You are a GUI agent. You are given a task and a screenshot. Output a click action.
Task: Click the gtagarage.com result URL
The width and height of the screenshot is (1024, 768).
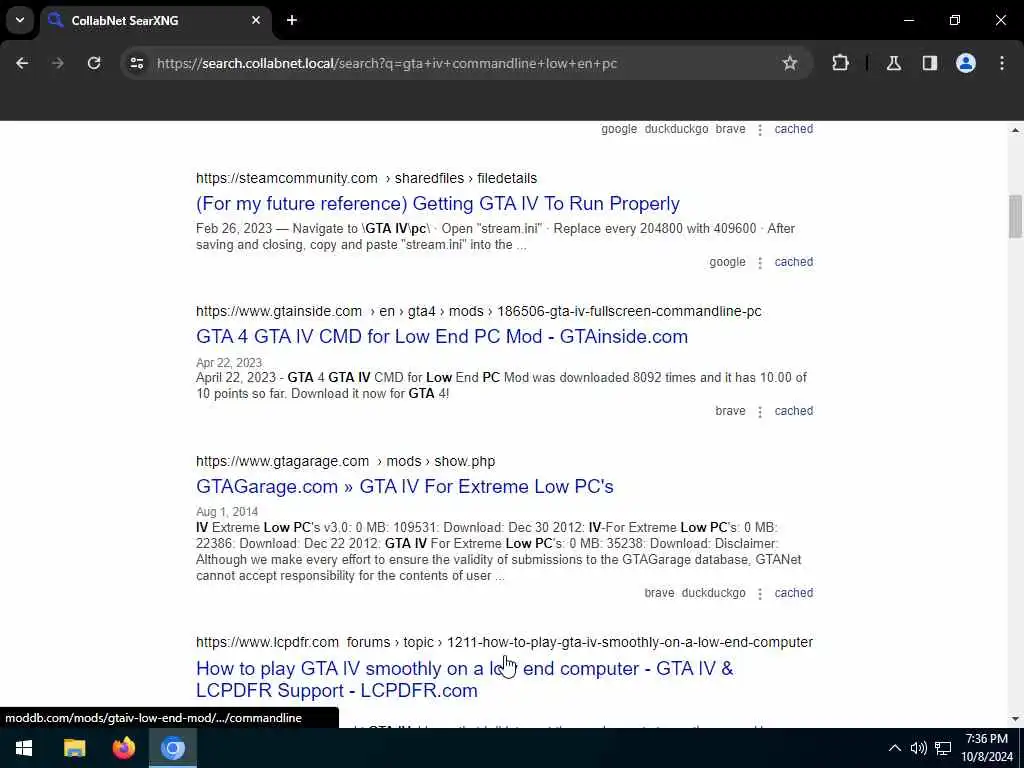345,461
